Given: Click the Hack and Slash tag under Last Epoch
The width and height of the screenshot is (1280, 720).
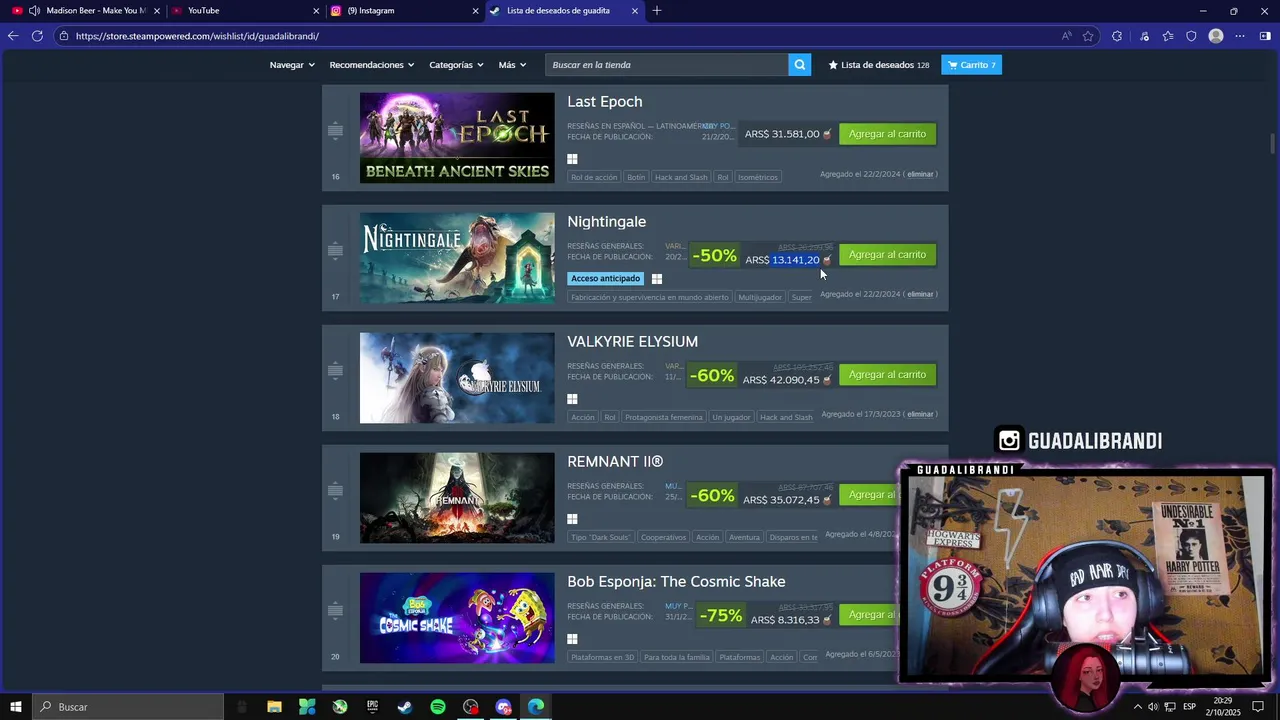Looking at the screenshot, I should coord(681,177).
